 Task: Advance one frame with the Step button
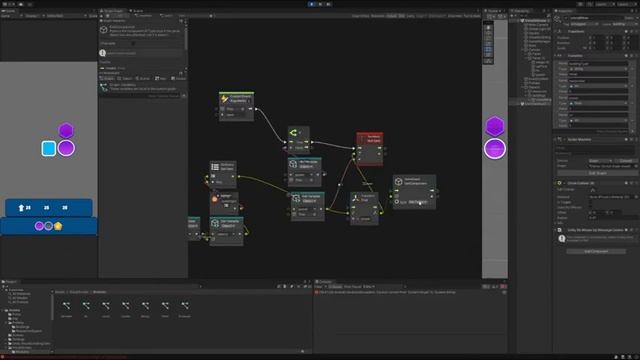point(328,4)
